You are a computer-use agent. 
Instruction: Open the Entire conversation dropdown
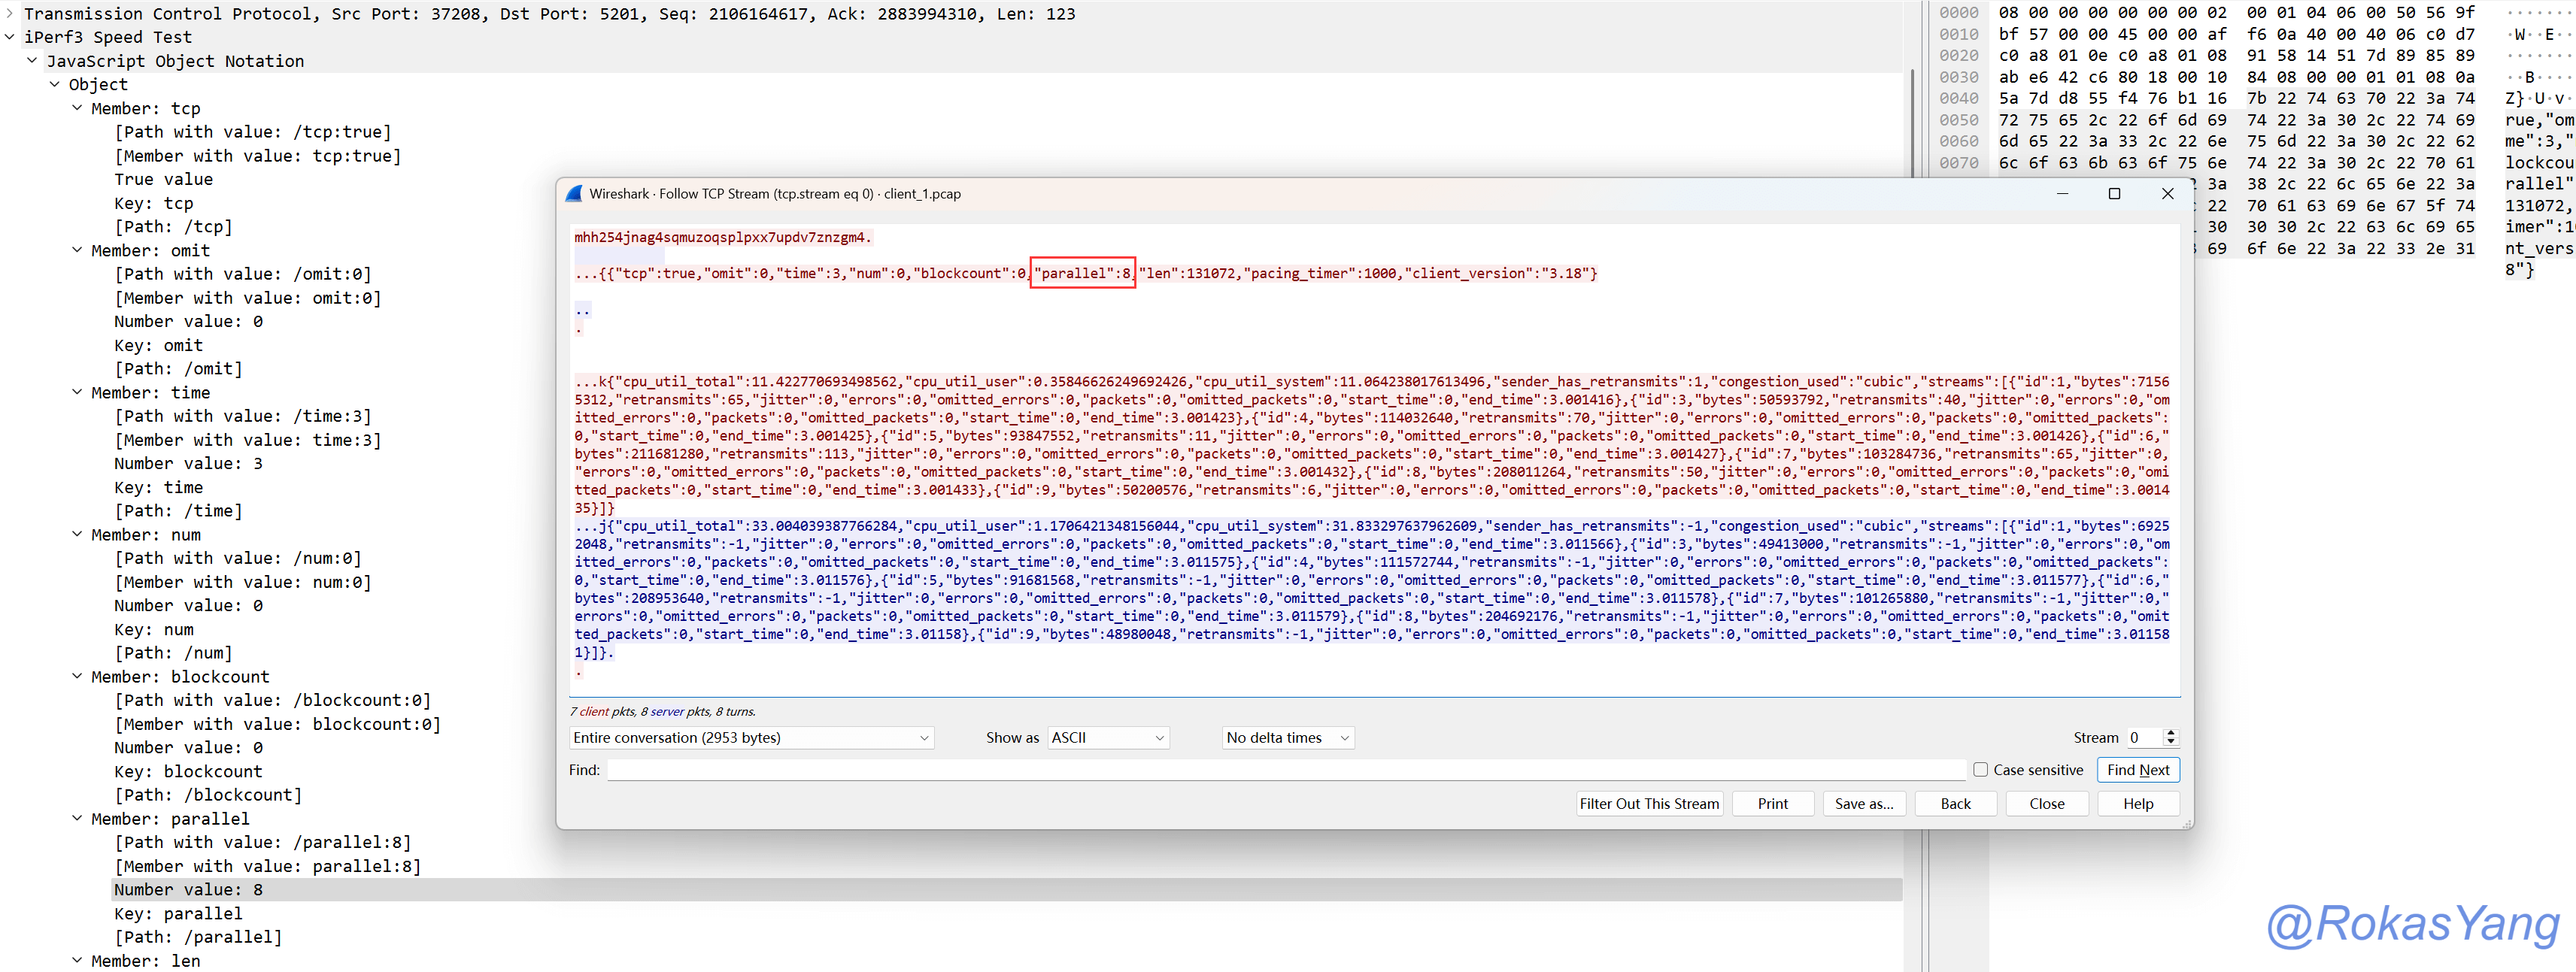tap(751, 737)
